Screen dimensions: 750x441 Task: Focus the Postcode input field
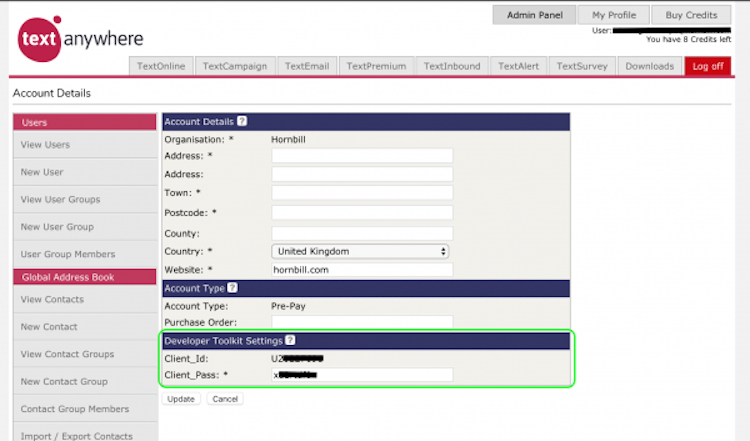pos(362,212)
